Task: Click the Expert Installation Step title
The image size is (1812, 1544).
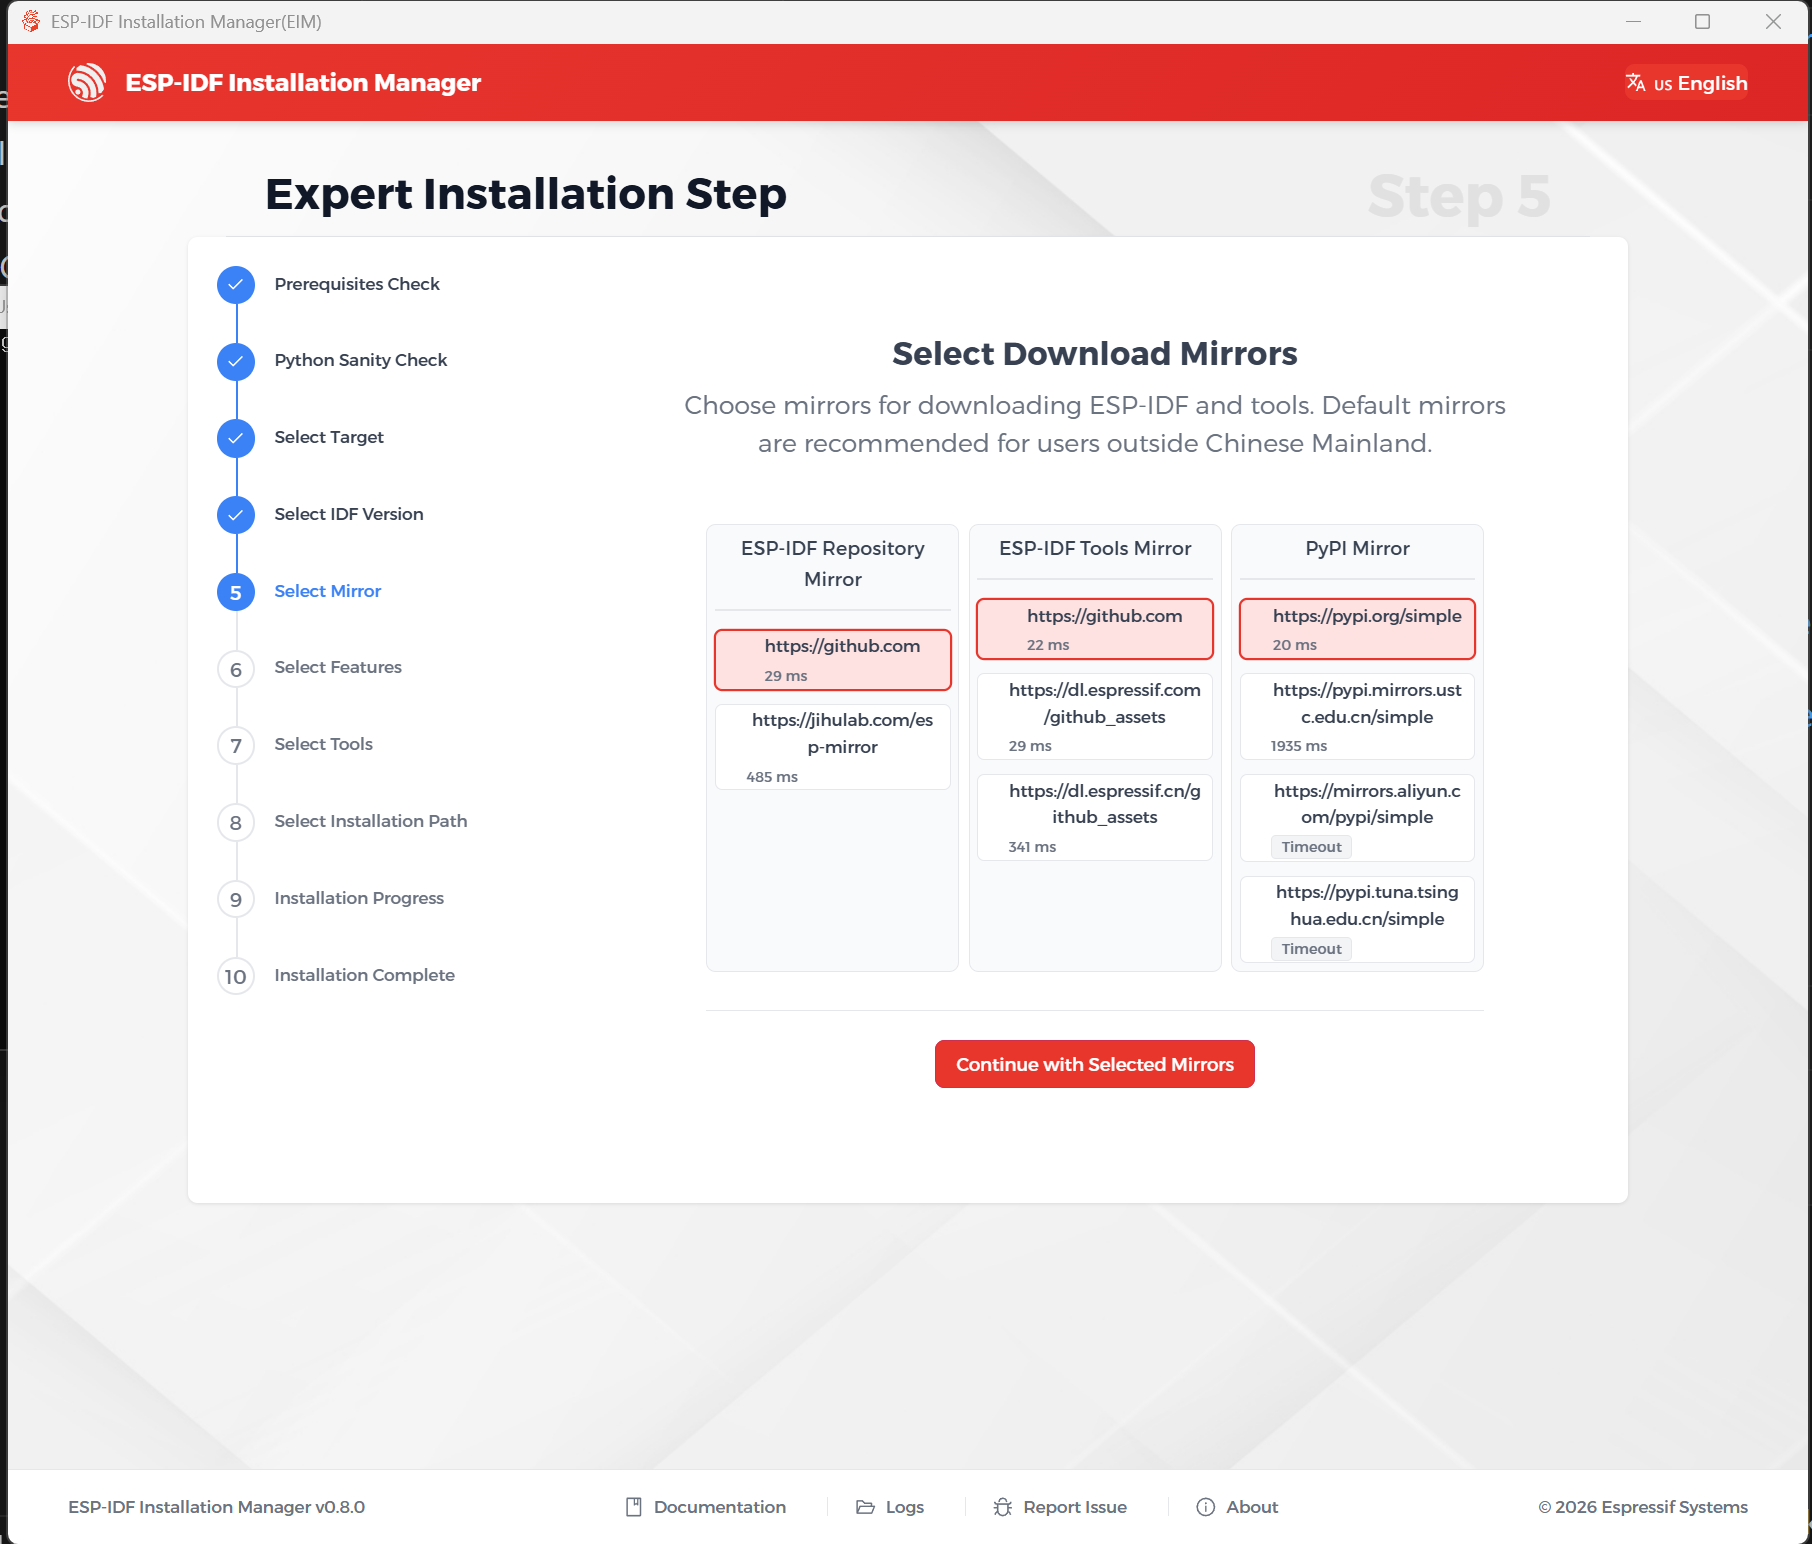Action: coord(526,194)
